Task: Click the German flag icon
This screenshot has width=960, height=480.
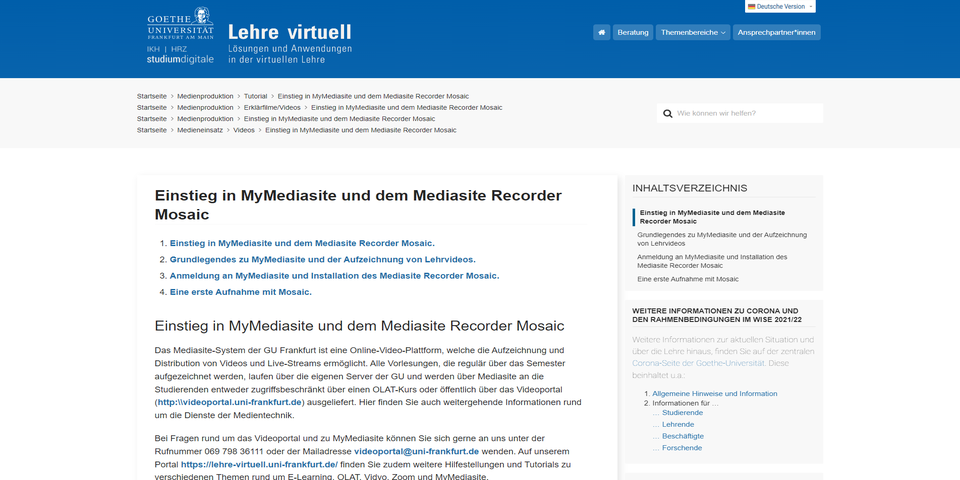Action: pyautogui.click(x=751, y=7)
